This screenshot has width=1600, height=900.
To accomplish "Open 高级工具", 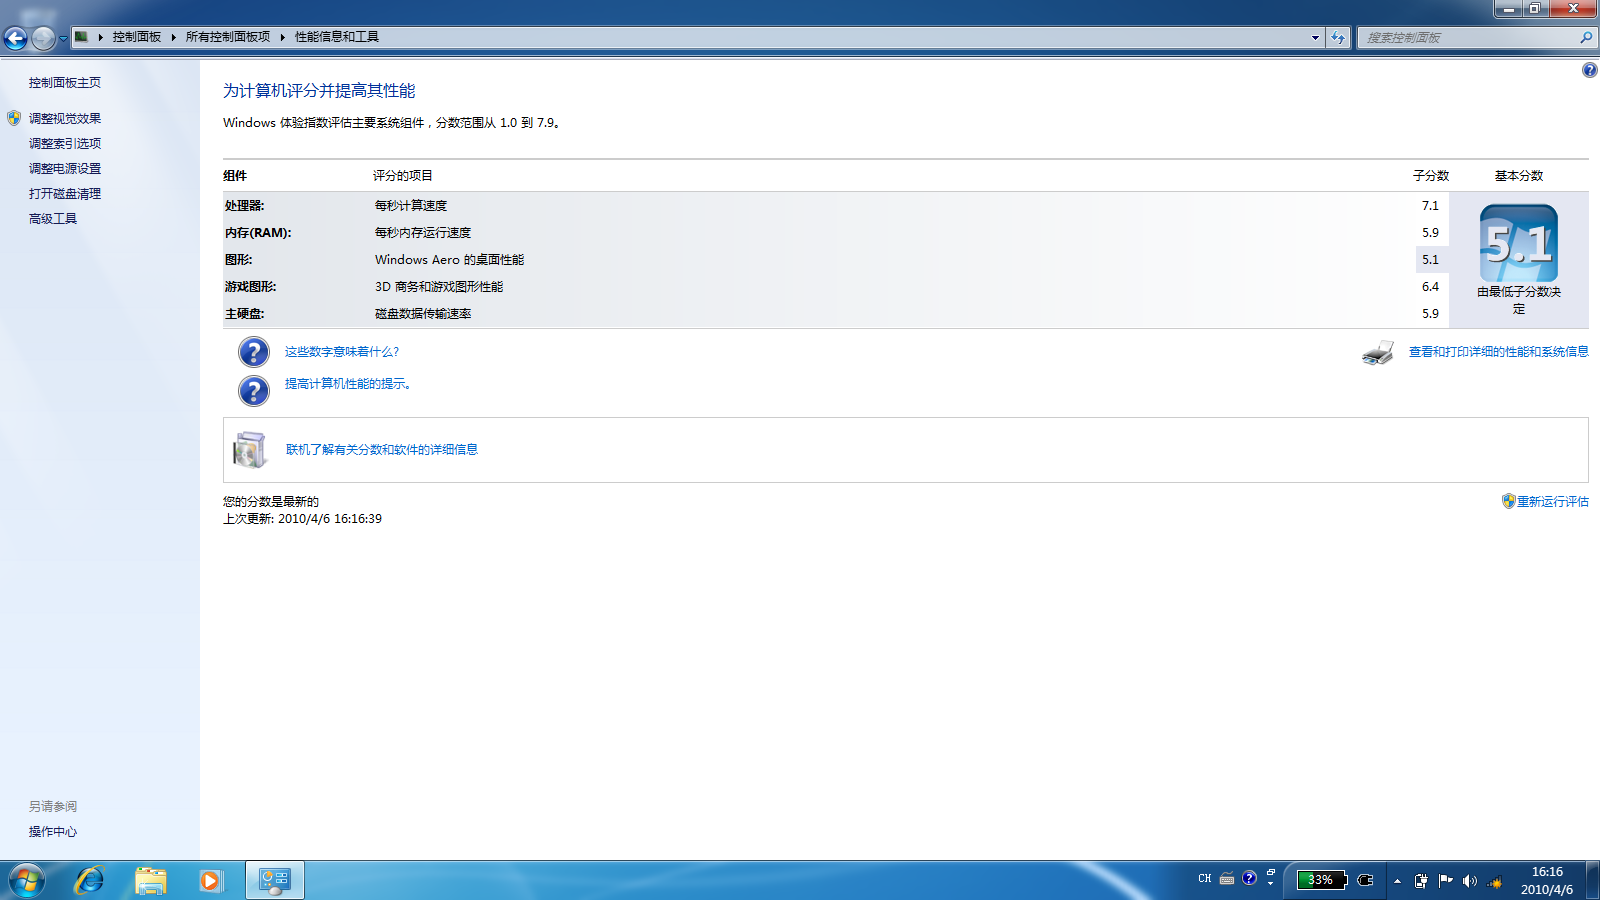I will 53,219.
